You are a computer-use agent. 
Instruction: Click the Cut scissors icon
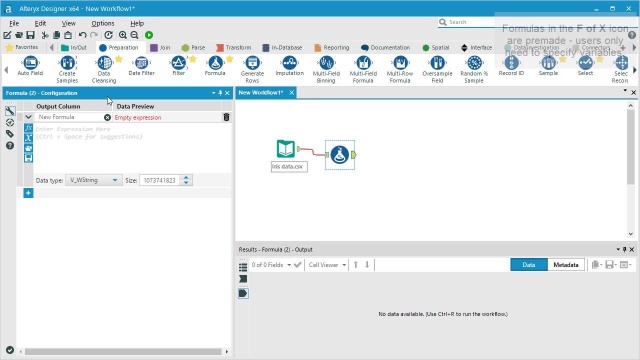point(45,35)
